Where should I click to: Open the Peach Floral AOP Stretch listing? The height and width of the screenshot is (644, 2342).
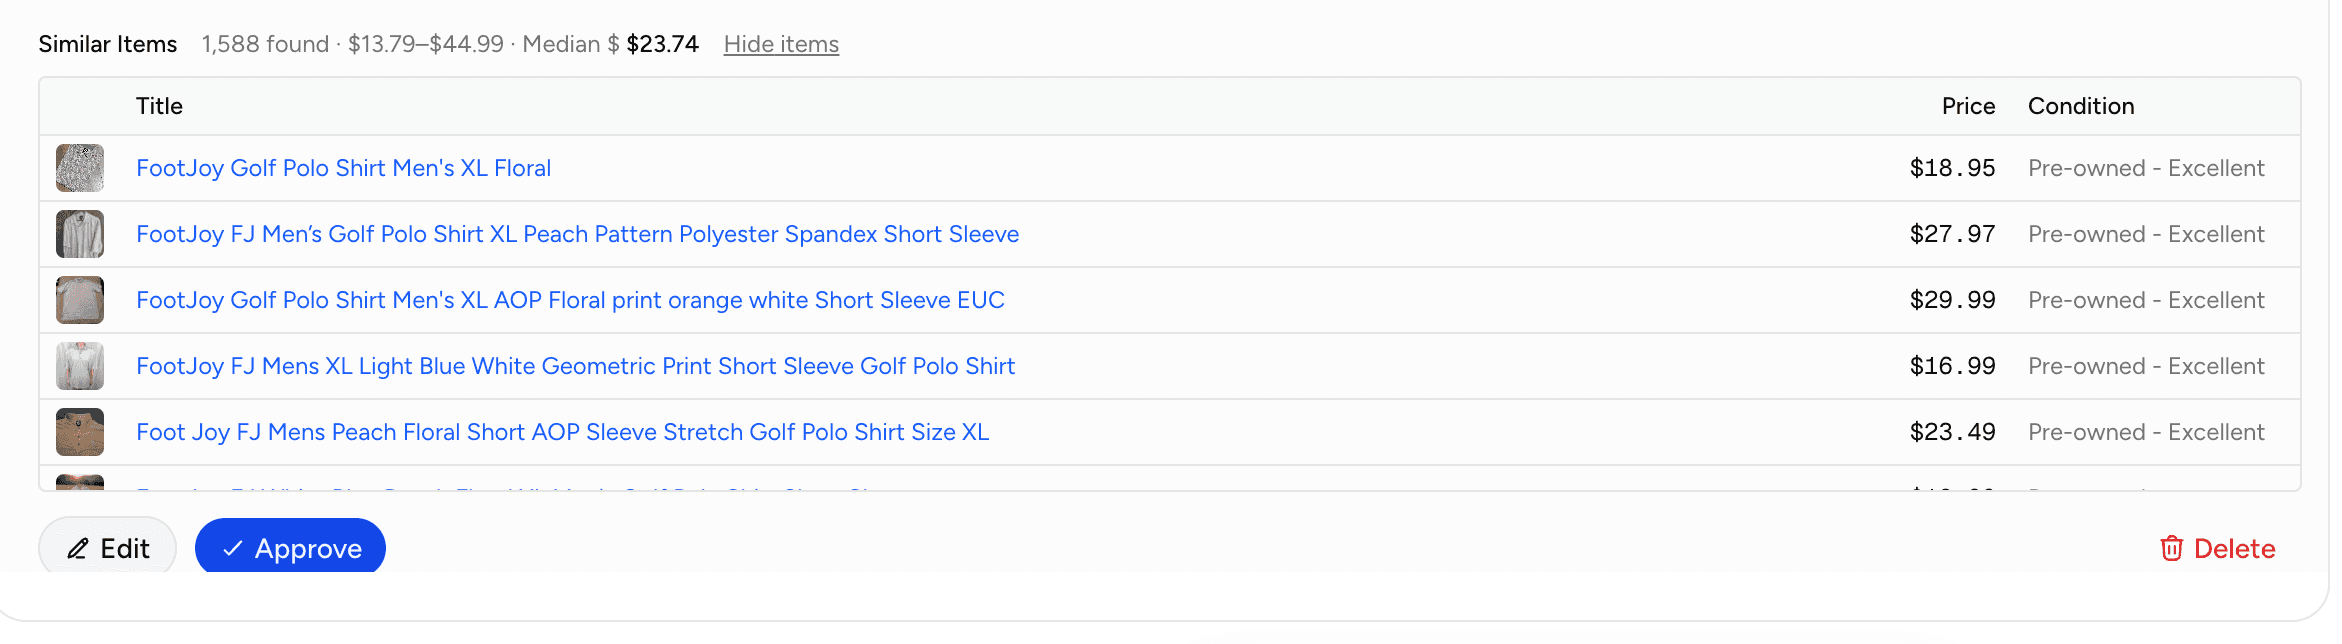click(x=562, y=432)
